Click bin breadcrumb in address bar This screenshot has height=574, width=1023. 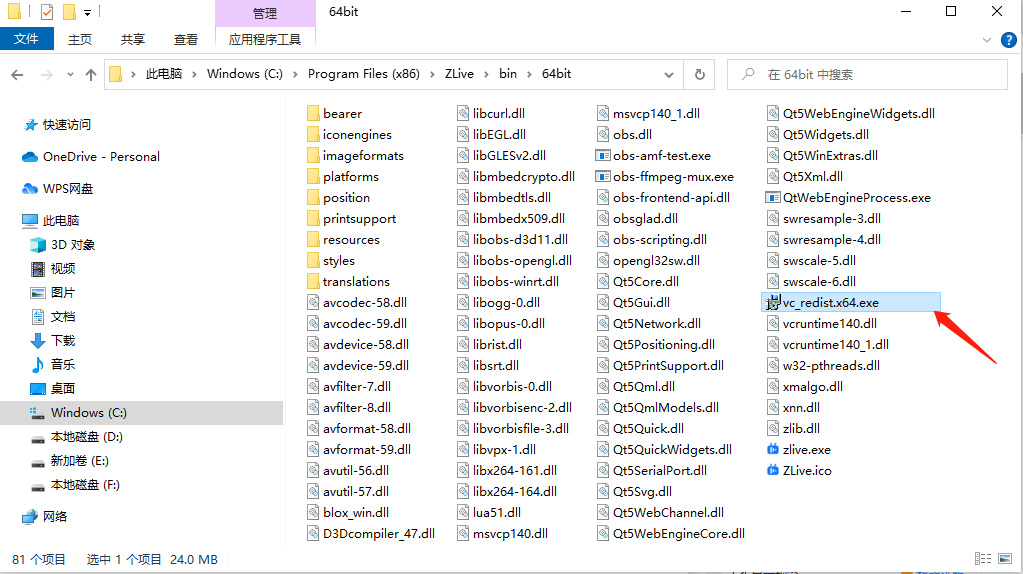(508, 74)
